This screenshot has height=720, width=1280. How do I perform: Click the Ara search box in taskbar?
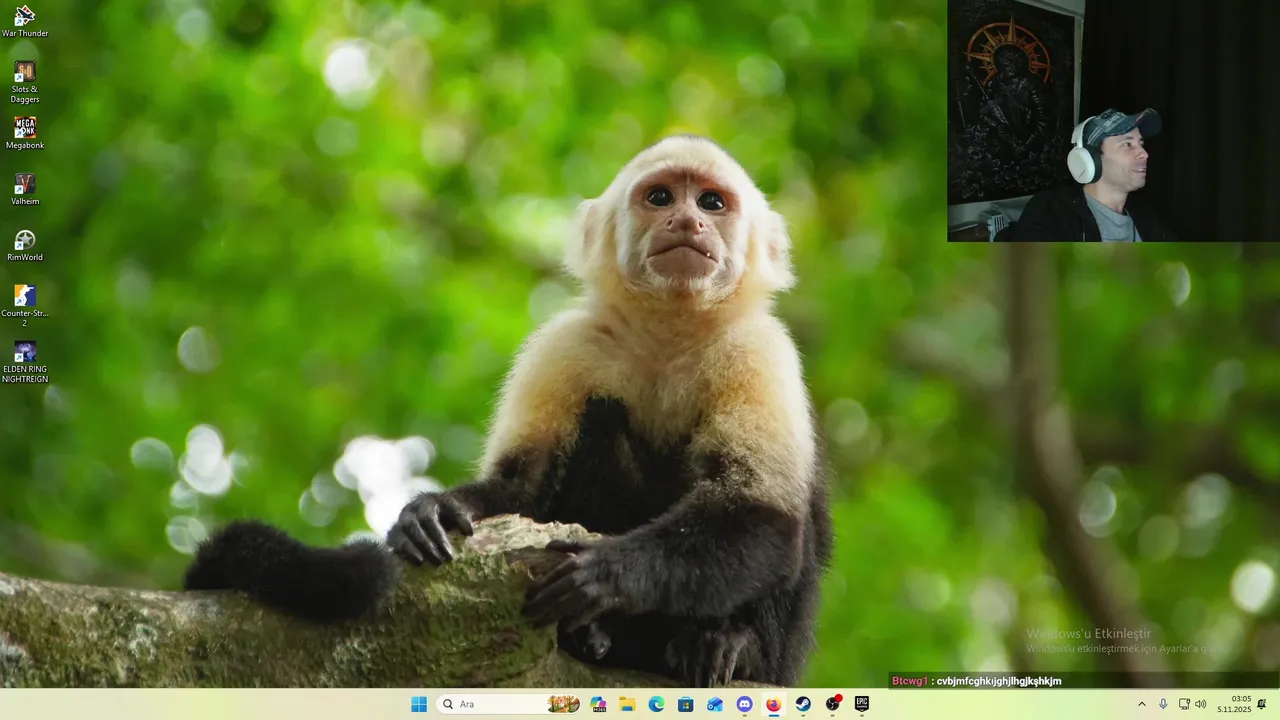click(x=509, y=704)
